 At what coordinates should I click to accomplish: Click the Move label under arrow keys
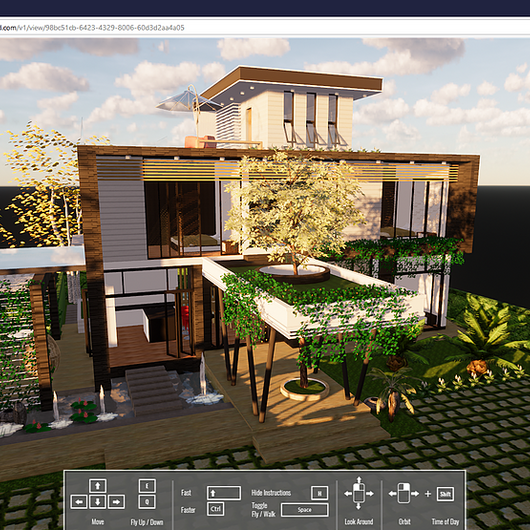pyautogui.click(x=98, y=522)
